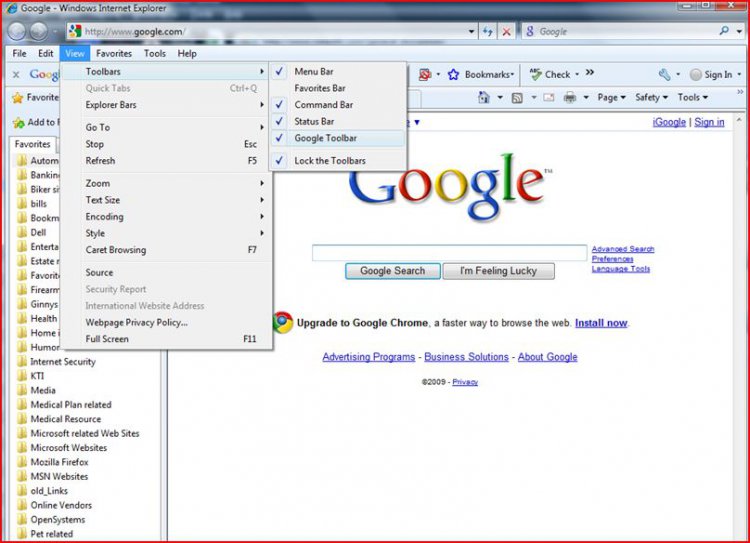Viewport: 750px width, 543px height.
Task: Click the Sign In toolbar button
Action: pos(711,75)
